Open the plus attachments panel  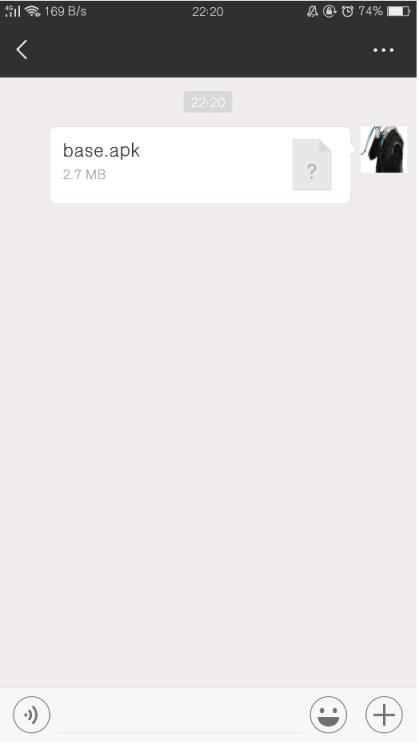tap(384, 715)
